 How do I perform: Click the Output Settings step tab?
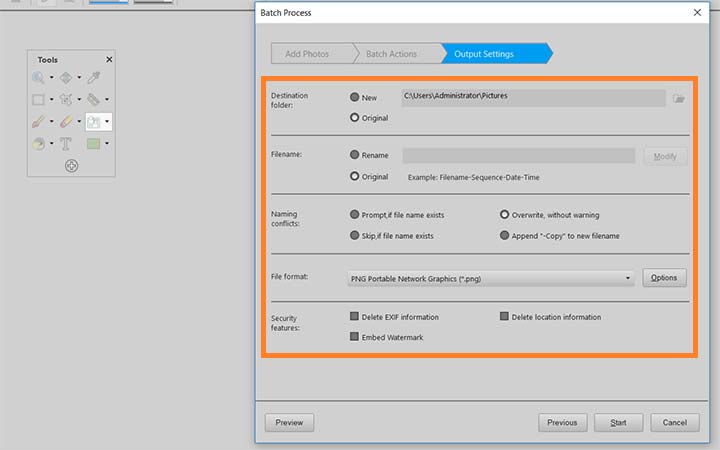click(495, 54)
